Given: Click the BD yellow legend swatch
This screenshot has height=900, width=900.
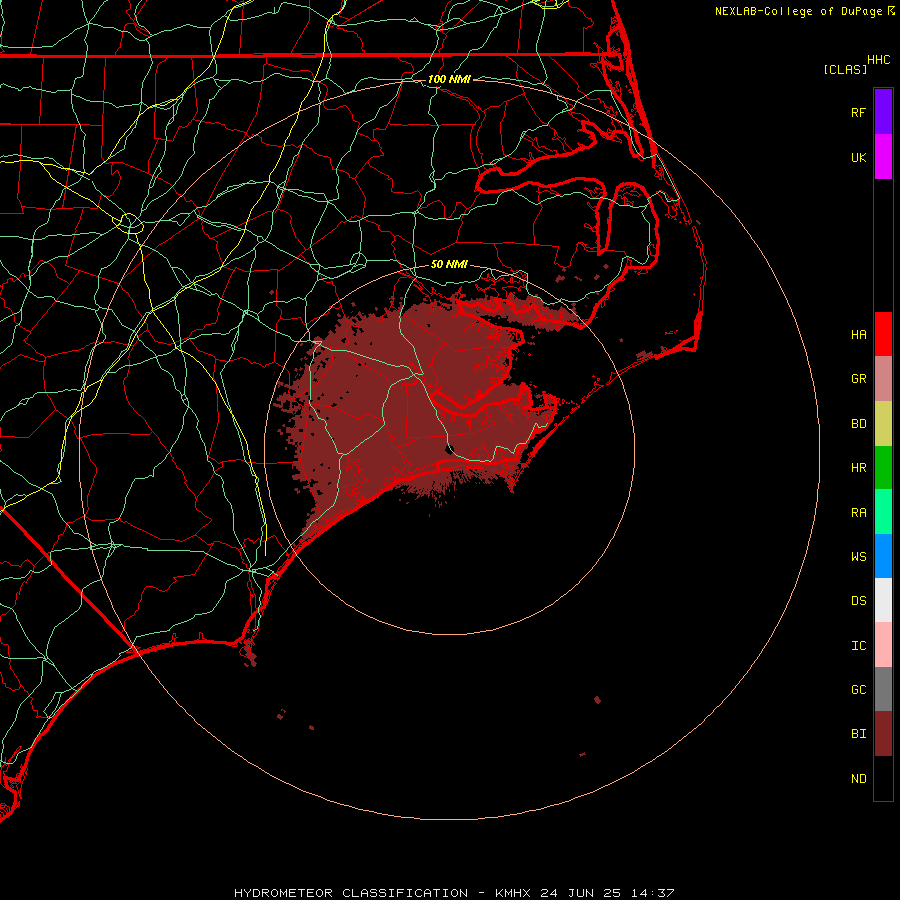Looking at the screenshot, I should 883,424.
